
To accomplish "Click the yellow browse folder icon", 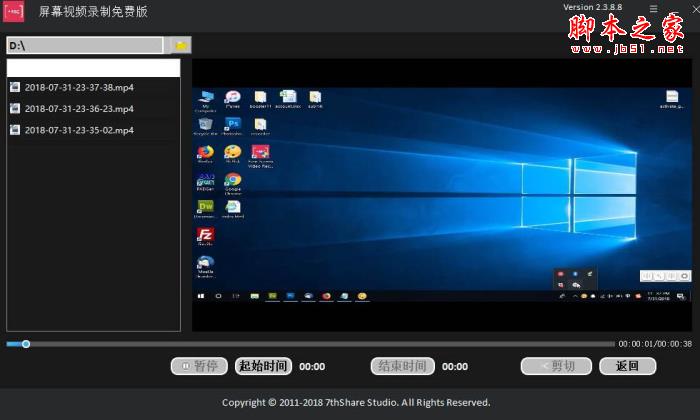I will point(181,45).
